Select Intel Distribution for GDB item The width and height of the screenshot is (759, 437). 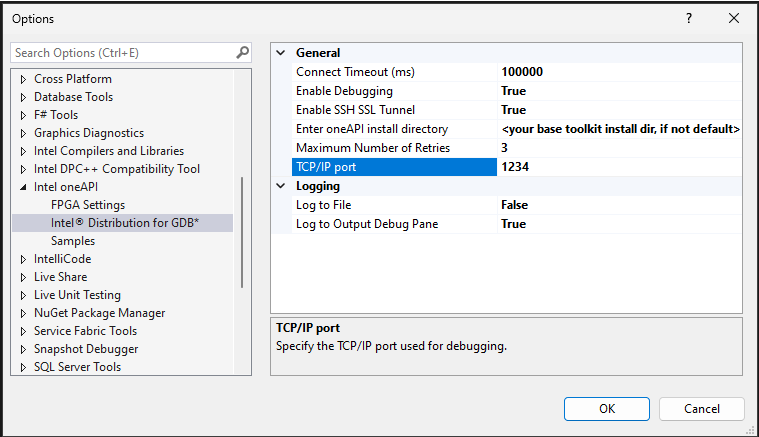coord(125,223)
